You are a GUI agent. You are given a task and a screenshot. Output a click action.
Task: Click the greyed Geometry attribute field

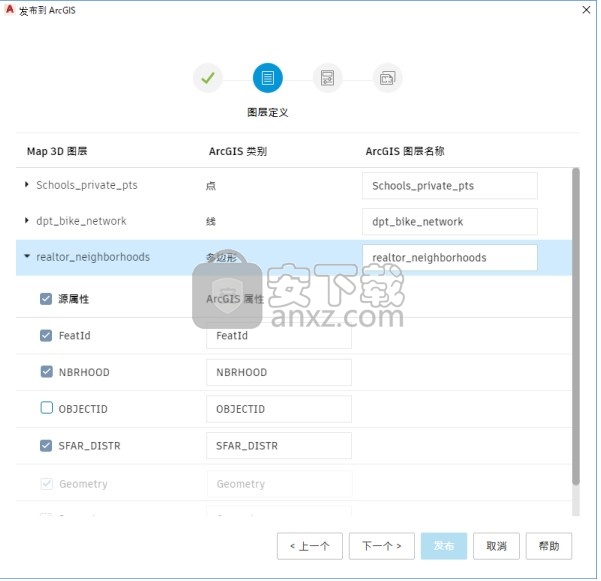279,484
